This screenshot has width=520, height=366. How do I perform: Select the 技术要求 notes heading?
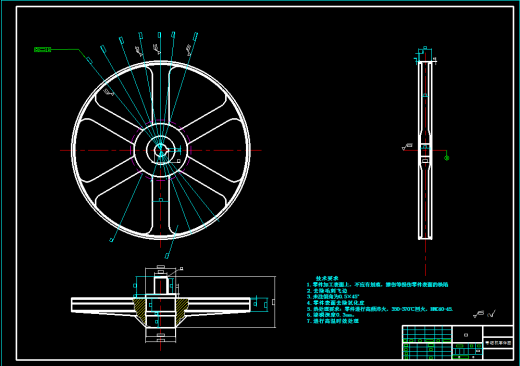click(x=327, y=278)
